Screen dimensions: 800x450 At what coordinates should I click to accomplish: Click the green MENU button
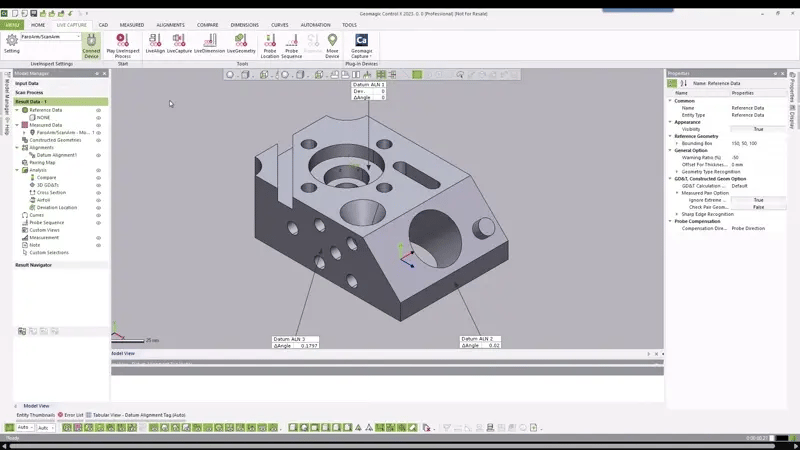coord(13,25)
